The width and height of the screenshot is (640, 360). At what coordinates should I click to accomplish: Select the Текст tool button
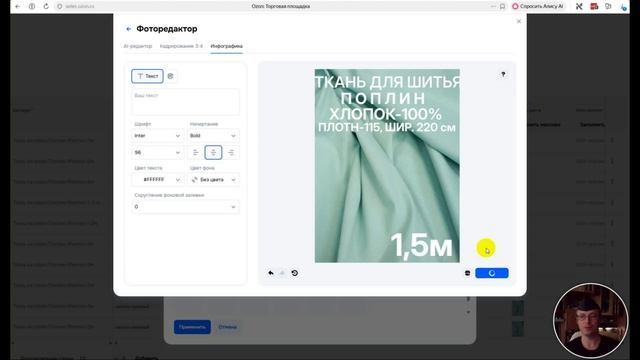coord(147,76)
